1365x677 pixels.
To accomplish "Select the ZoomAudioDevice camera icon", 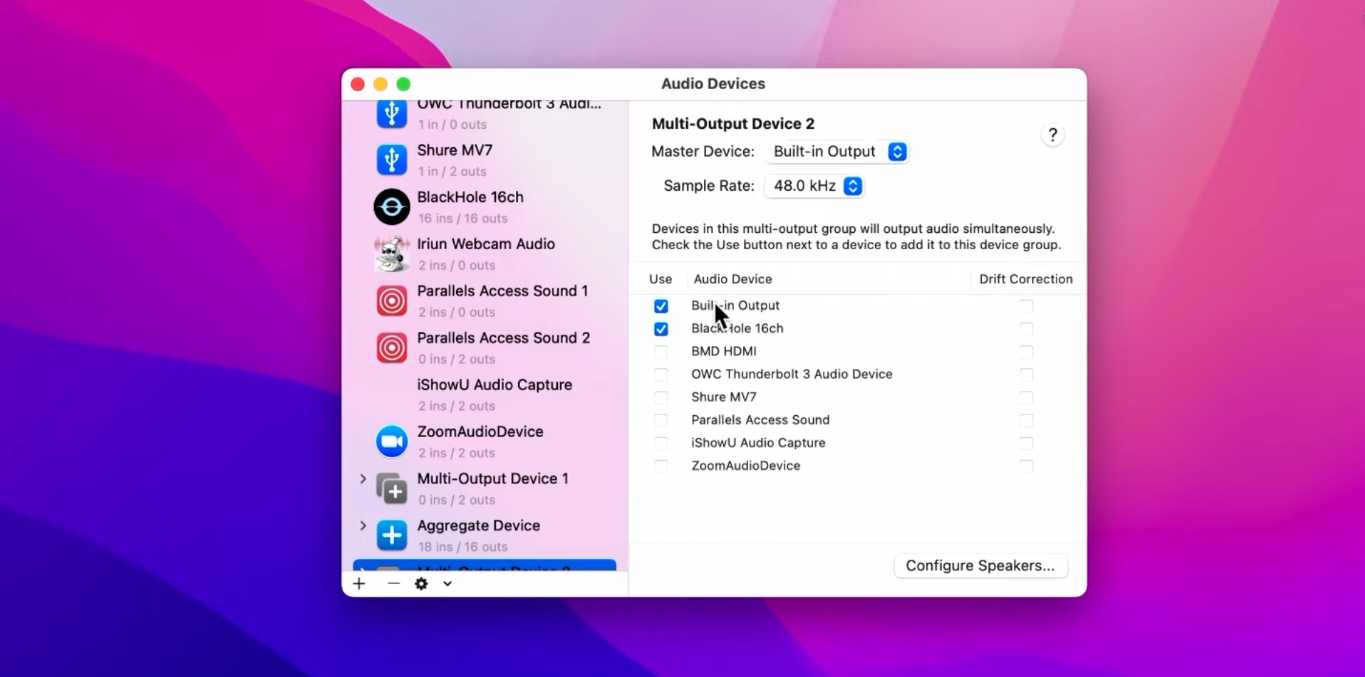I will (391, 441).
